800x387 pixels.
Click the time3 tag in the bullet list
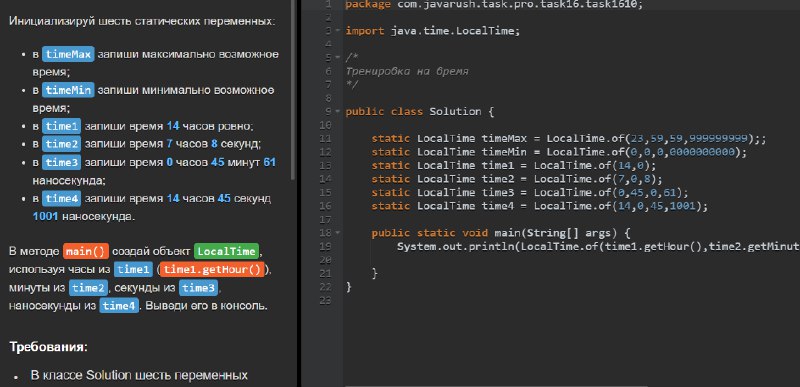point(61,162)
